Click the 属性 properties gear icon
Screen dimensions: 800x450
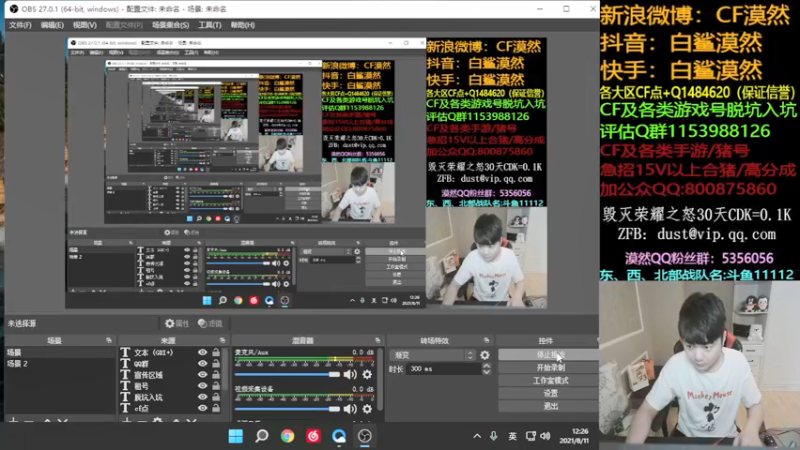pos(170,323)
